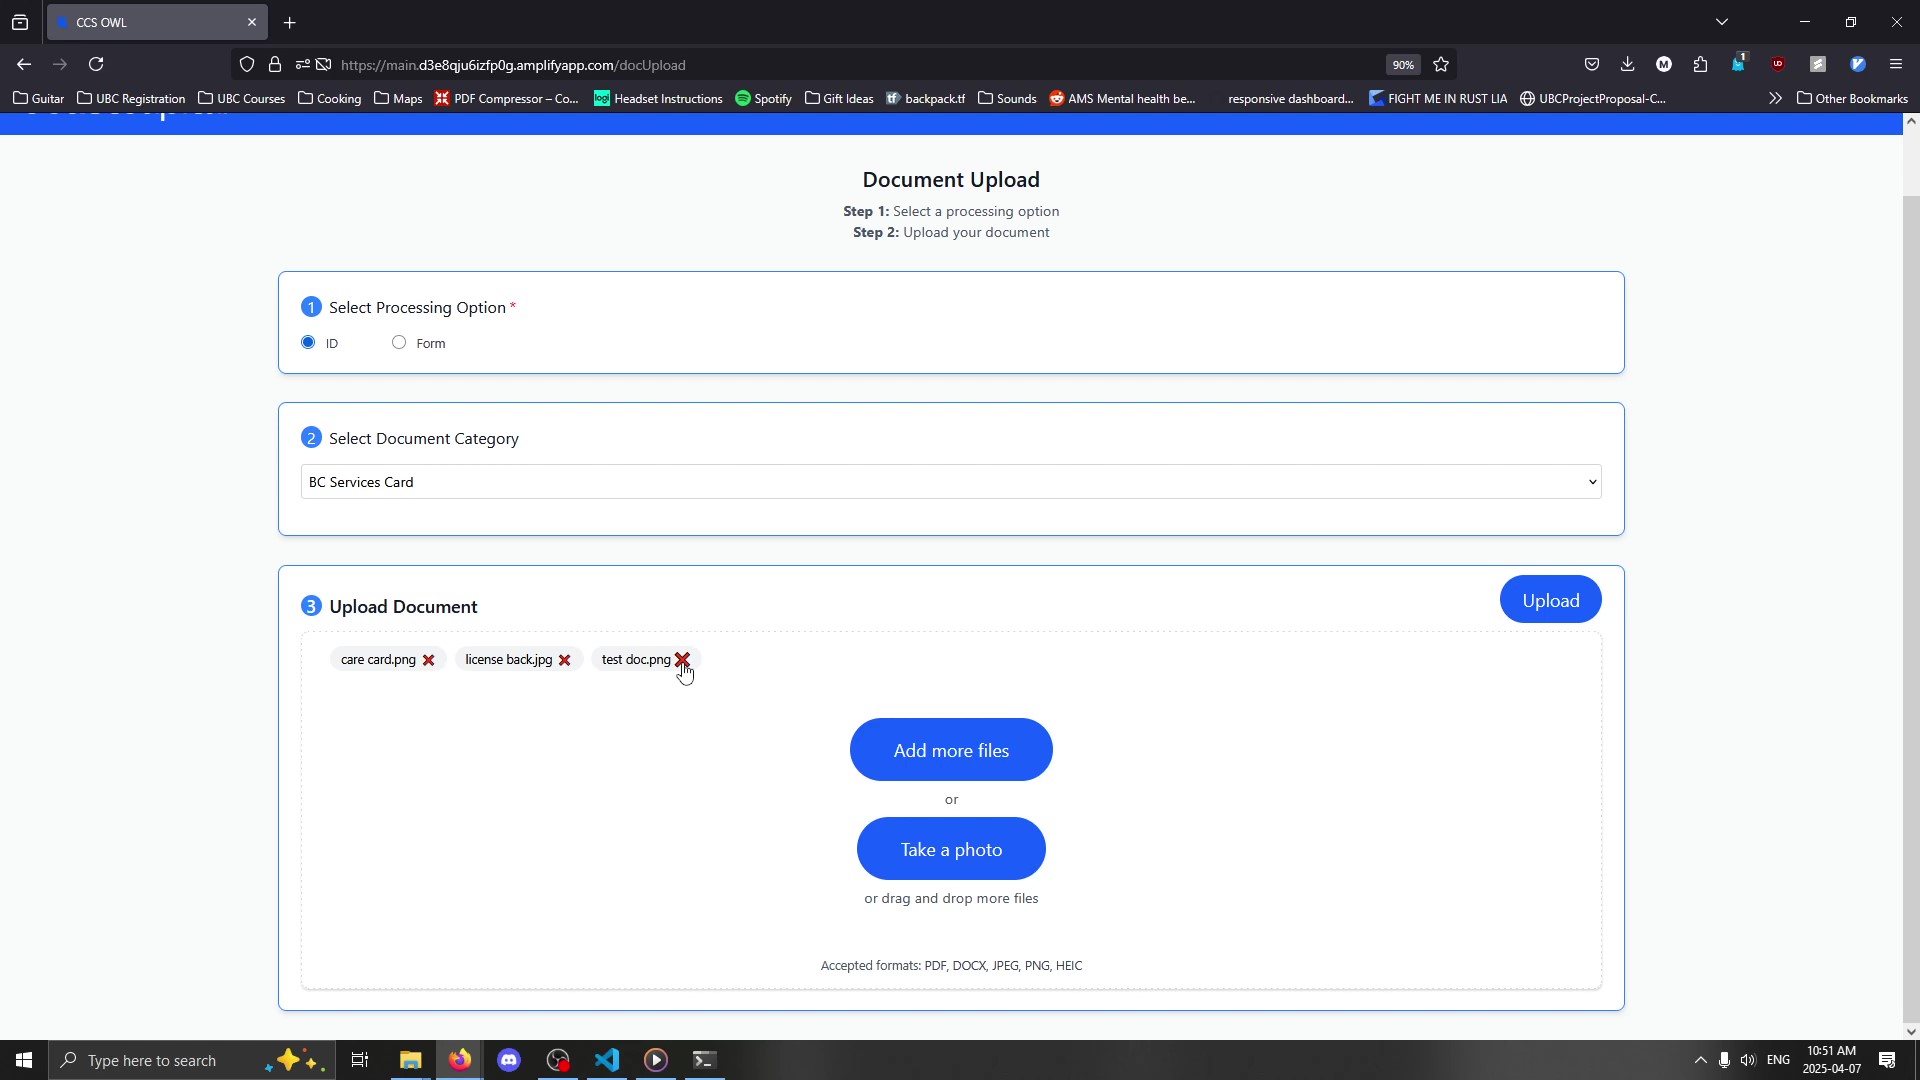Click the Upload button

pos(1550,600)
